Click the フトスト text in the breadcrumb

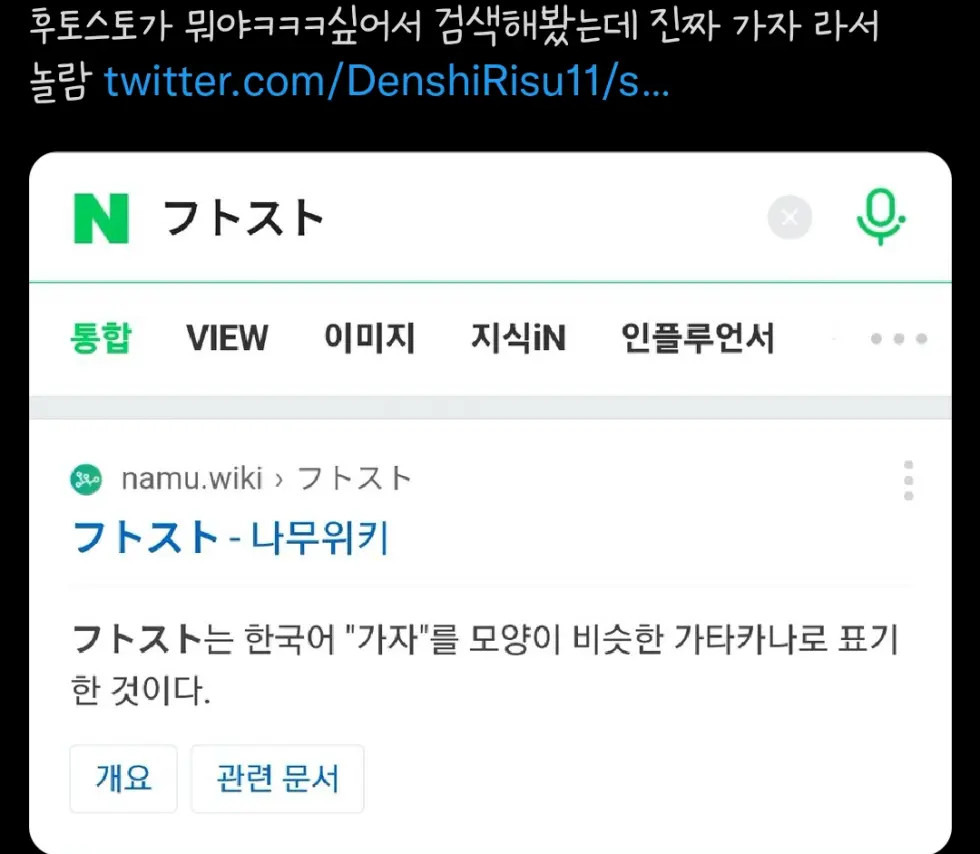tap(354, 479)
